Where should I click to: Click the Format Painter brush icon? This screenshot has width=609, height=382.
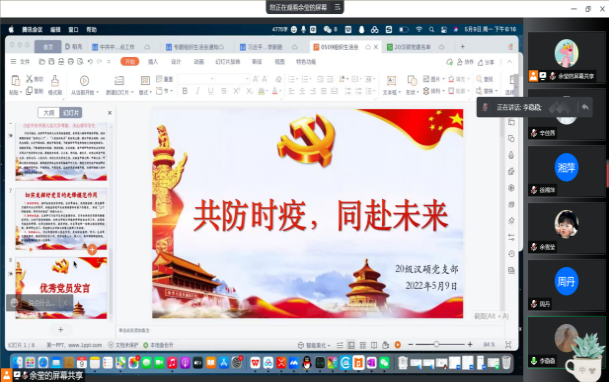click(x=55, y=81)
